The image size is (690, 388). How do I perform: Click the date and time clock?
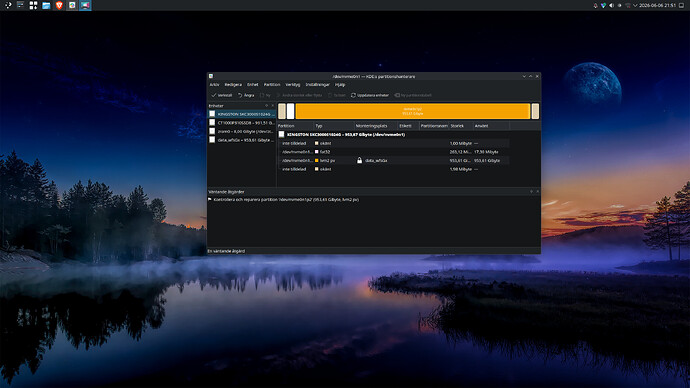657,5
